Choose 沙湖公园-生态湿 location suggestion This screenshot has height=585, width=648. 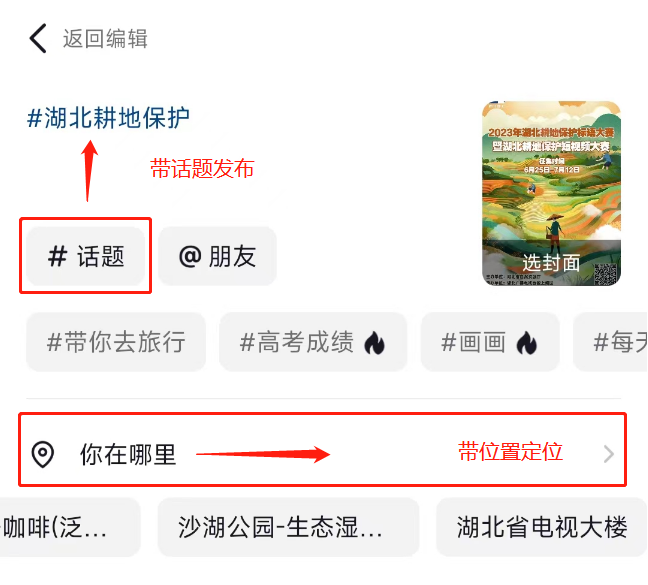(288, 527)
